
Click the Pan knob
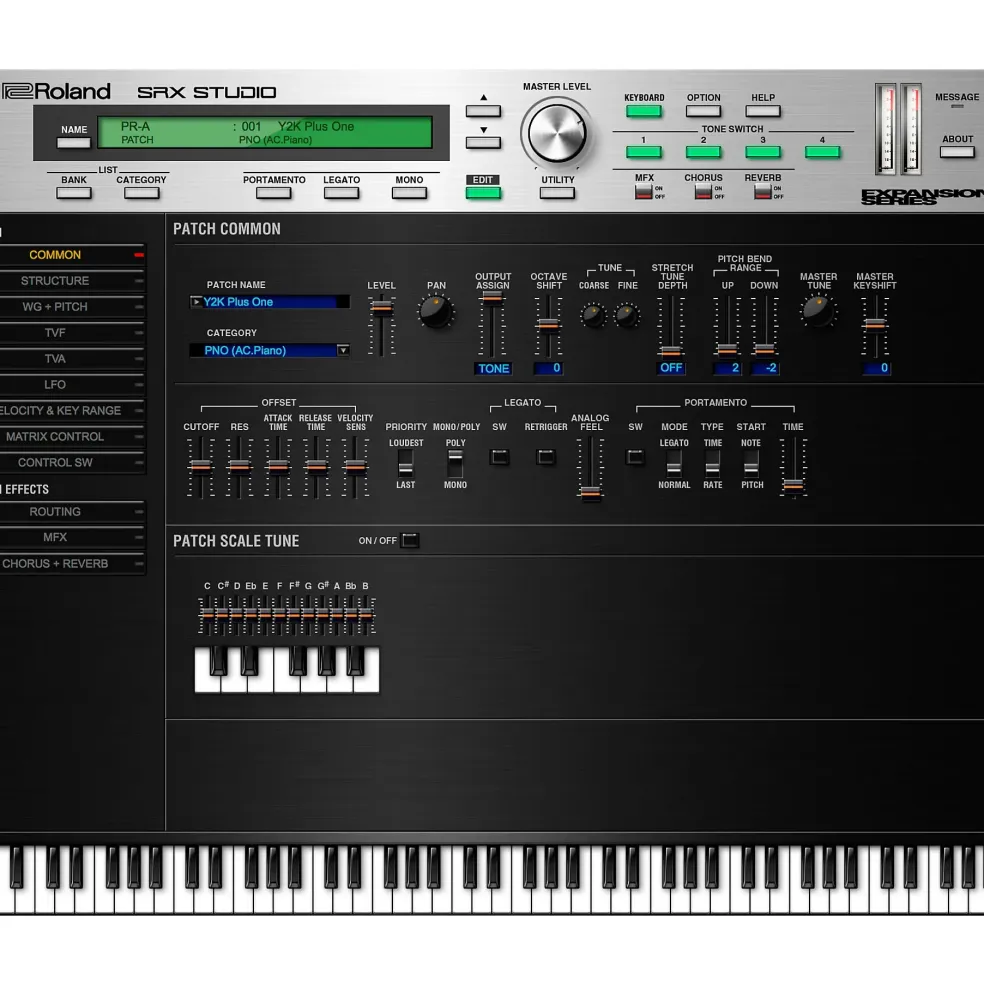(436, 312)
